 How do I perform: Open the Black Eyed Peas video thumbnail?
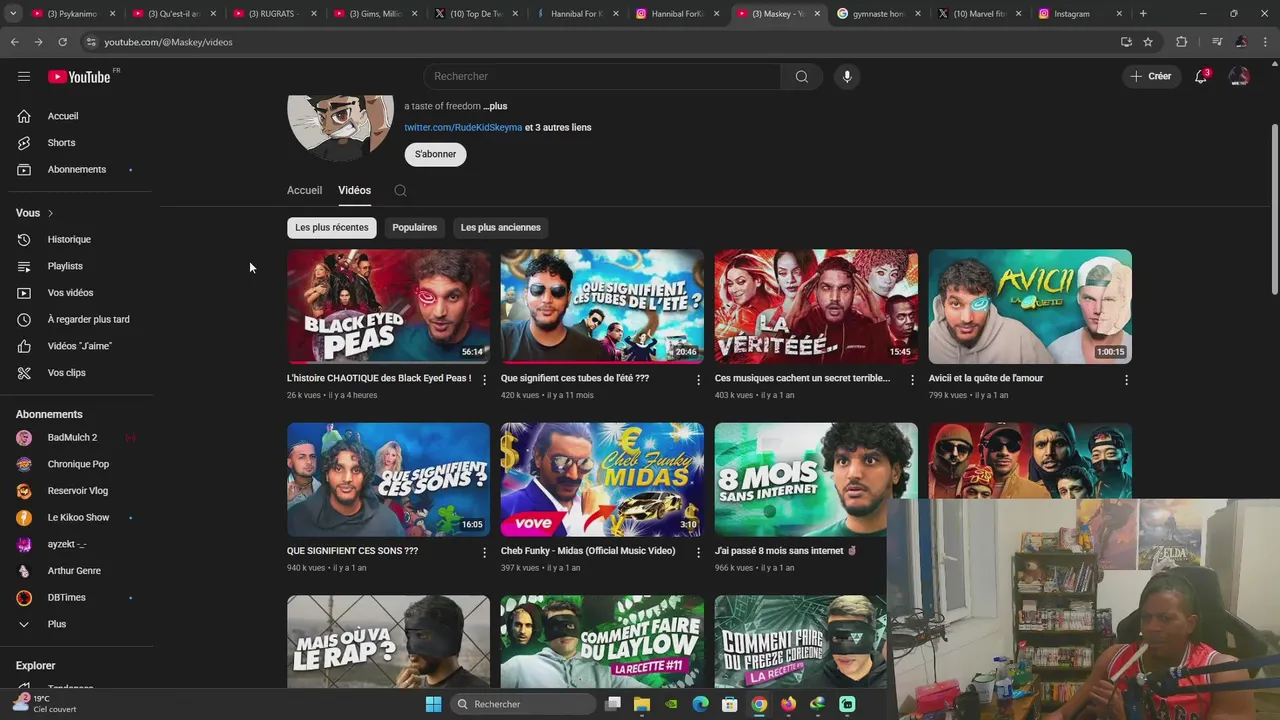[x=388, y=306]
